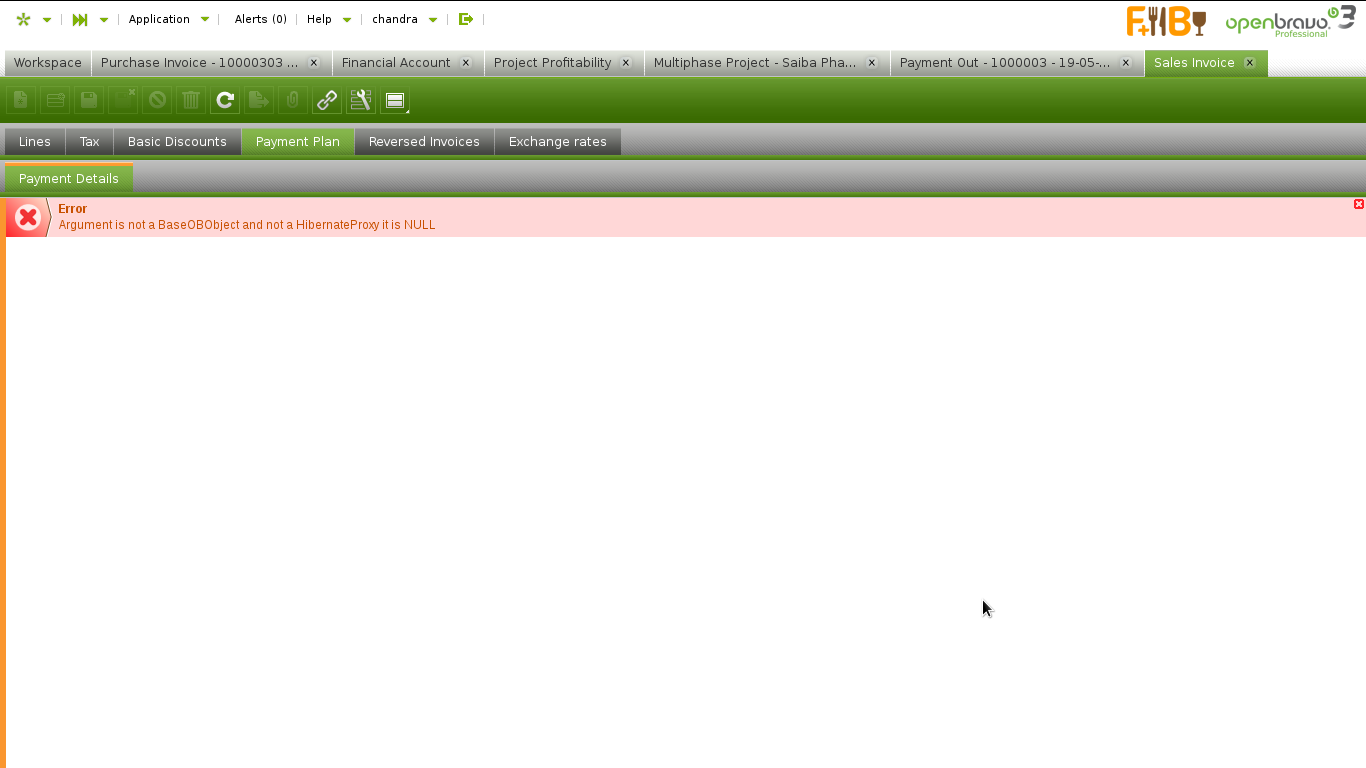This screenshot has height=768, width=1366.
Task: Open the asterisk Create New menu icon
Action: pyautogui.click(x=24, y=19)
